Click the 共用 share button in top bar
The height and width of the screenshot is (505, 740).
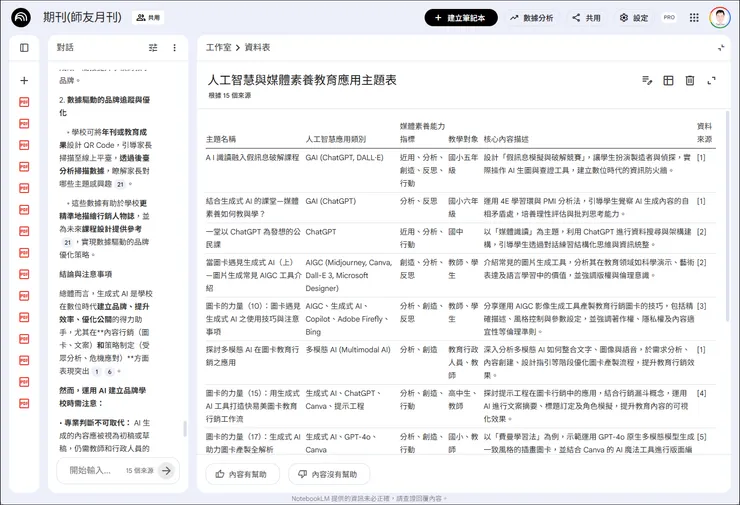[587, 18]
